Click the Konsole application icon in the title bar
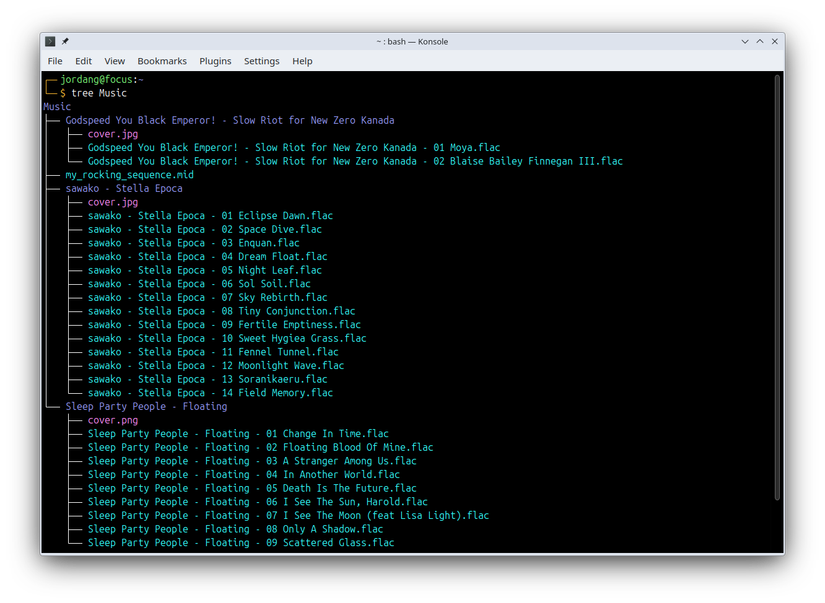The image size is (825, 603). [49, 41]
